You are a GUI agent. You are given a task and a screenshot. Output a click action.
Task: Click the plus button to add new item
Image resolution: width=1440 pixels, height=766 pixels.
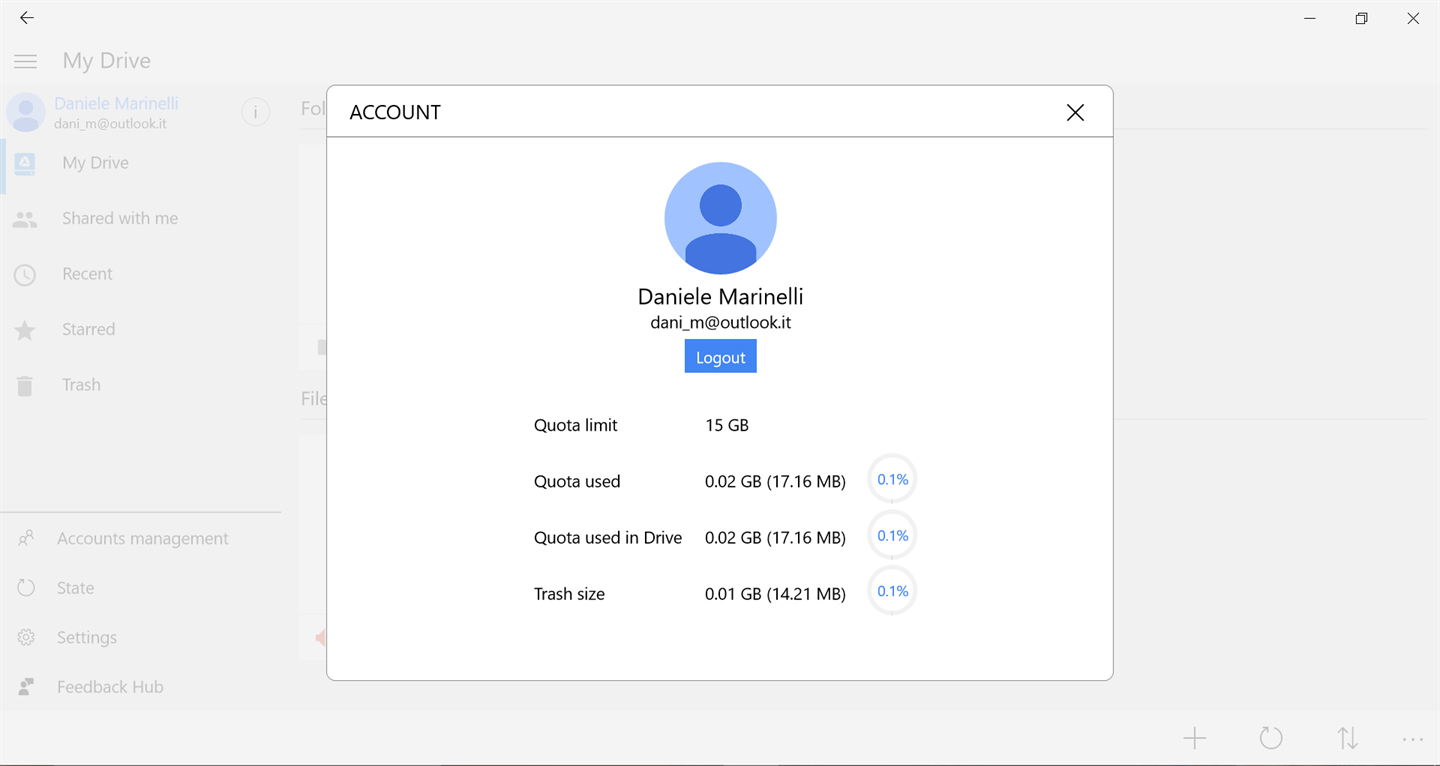pos(1194,739)
